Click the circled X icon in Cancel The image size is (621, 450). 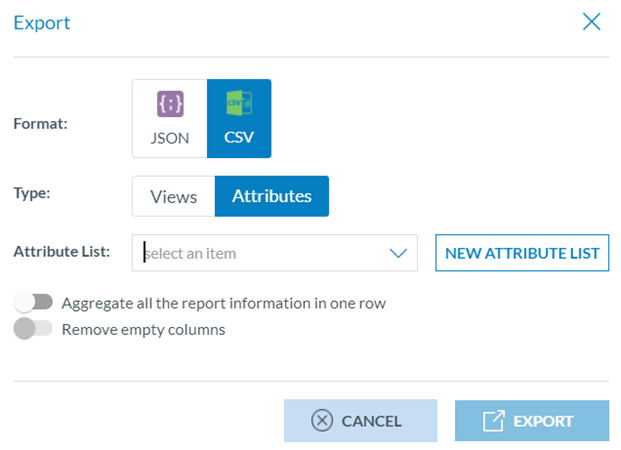click(x=321, y=421)
